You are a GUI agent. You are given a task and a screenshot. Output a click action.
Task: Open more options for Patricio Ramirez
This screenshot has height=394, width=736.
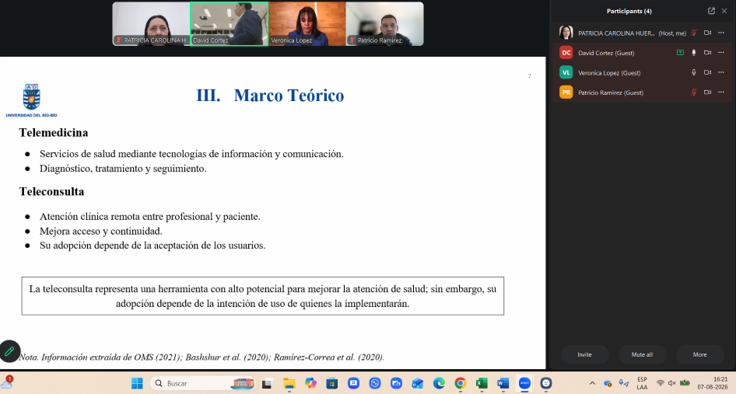tap(721, 93)
